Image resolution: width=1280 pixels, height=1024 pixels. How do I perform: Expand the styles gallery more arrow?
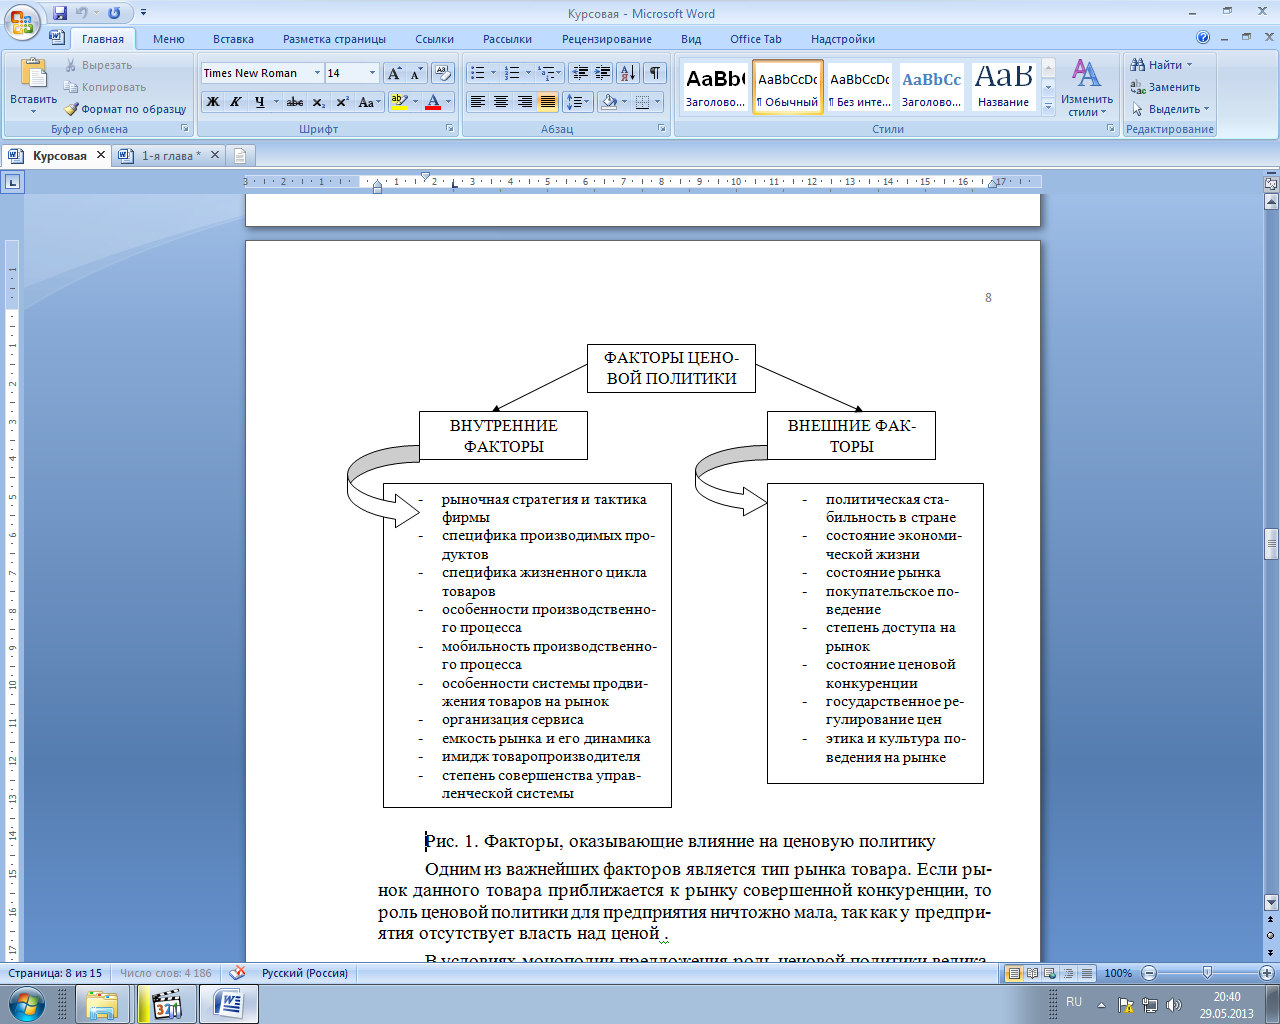(1048, 108)
